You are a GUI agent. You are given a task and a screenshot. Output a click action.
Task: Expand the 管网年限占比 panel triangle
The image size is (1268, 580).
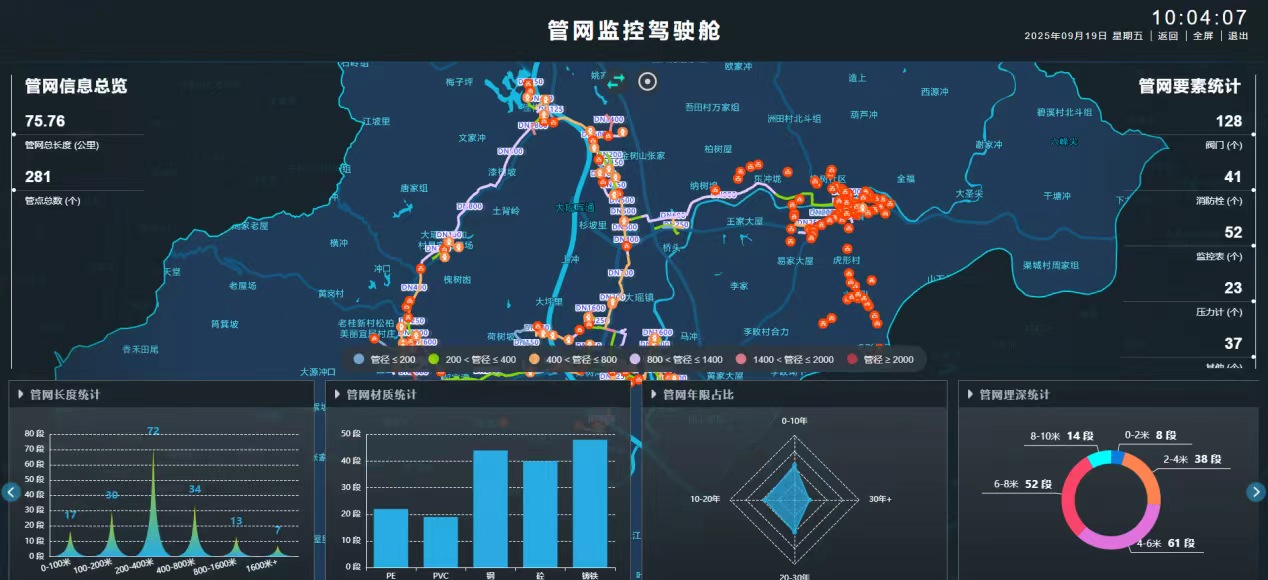pyautogui.click(x=653, y=395)
